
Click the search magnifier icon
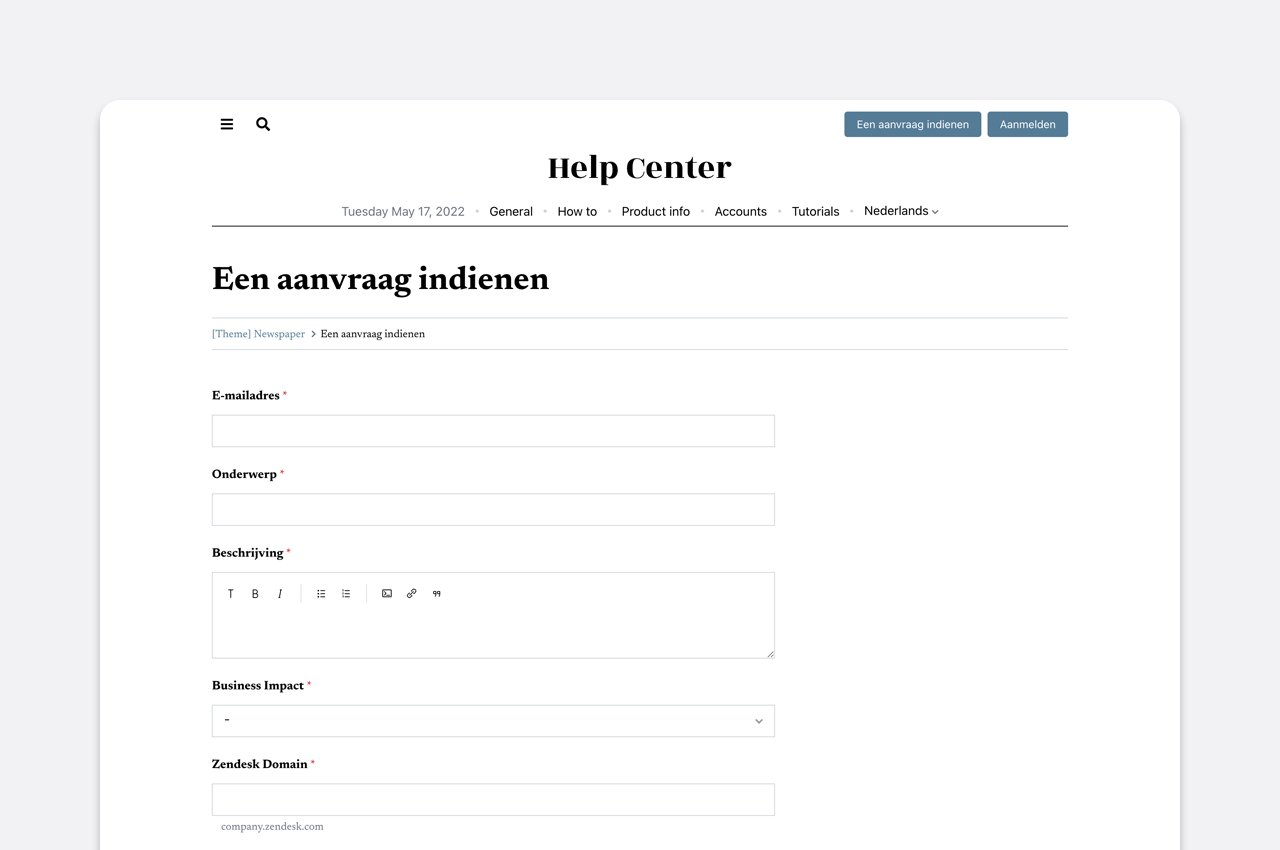[263, 124]
